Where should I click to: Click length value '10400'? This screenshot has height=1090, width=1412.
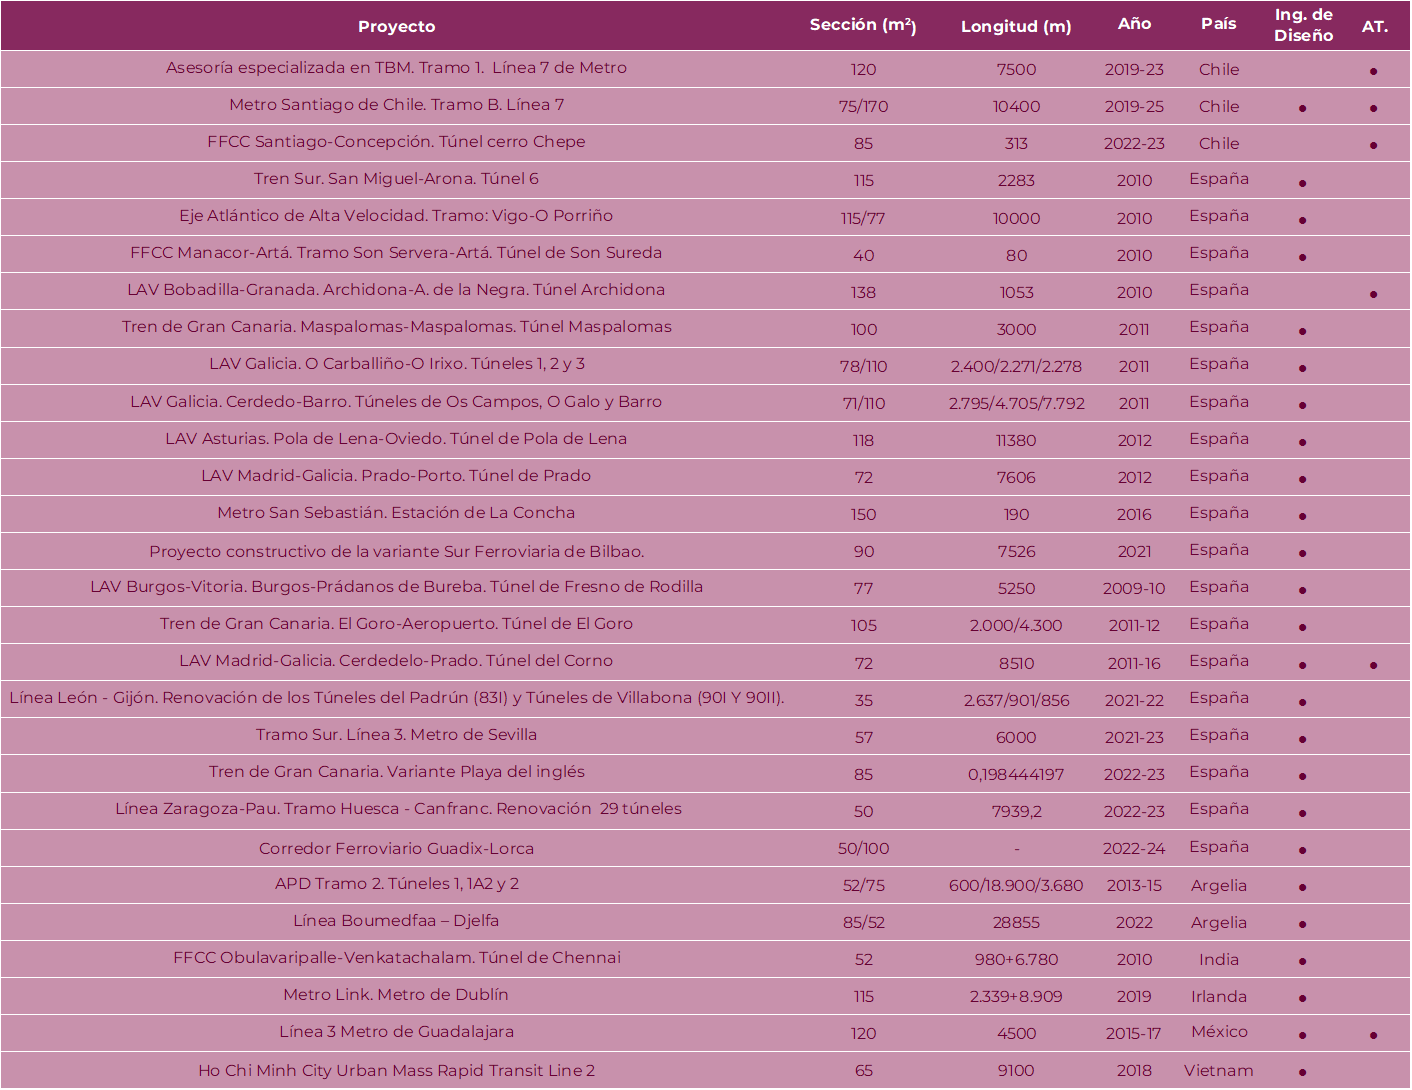pos(1016,107)
